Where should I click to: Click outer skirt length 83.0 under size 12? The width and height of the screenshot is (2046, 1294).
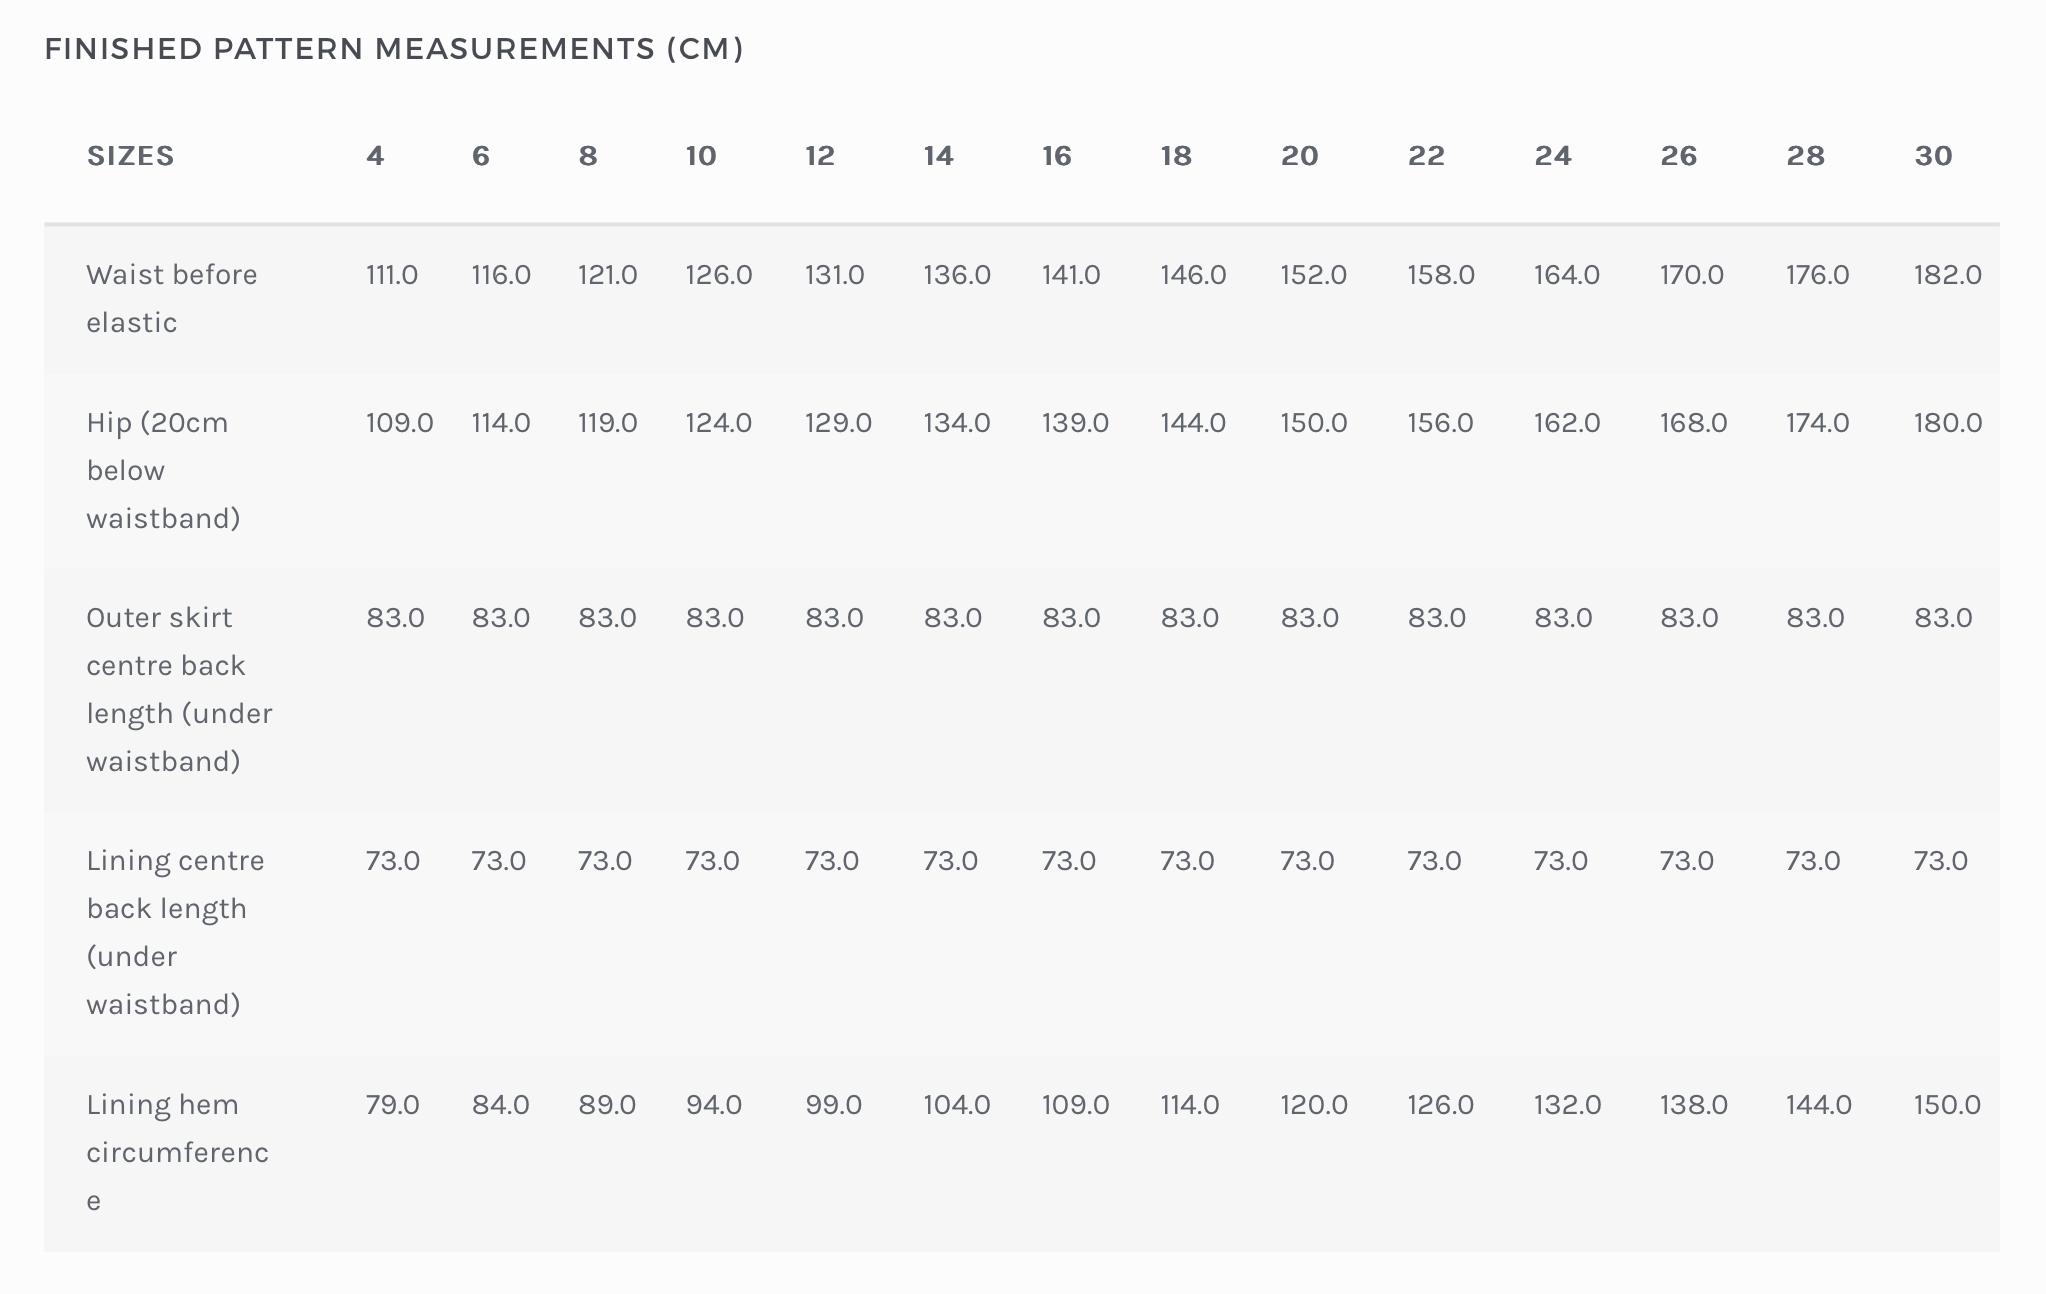834,618
